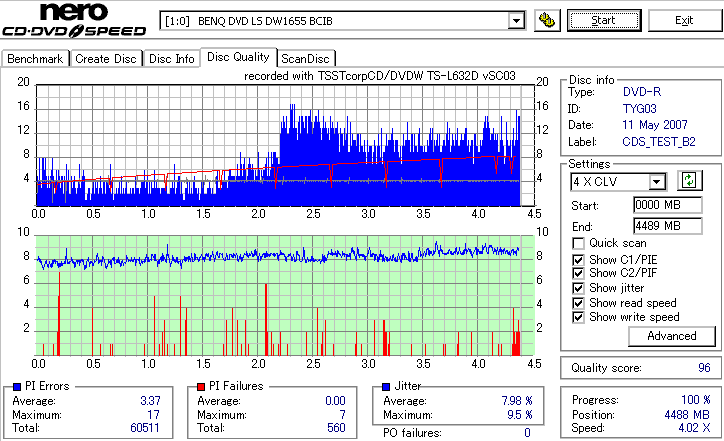Switch to the ScanDisc tab
This screenshot has width=724, height=441.
tap(305, 59)
